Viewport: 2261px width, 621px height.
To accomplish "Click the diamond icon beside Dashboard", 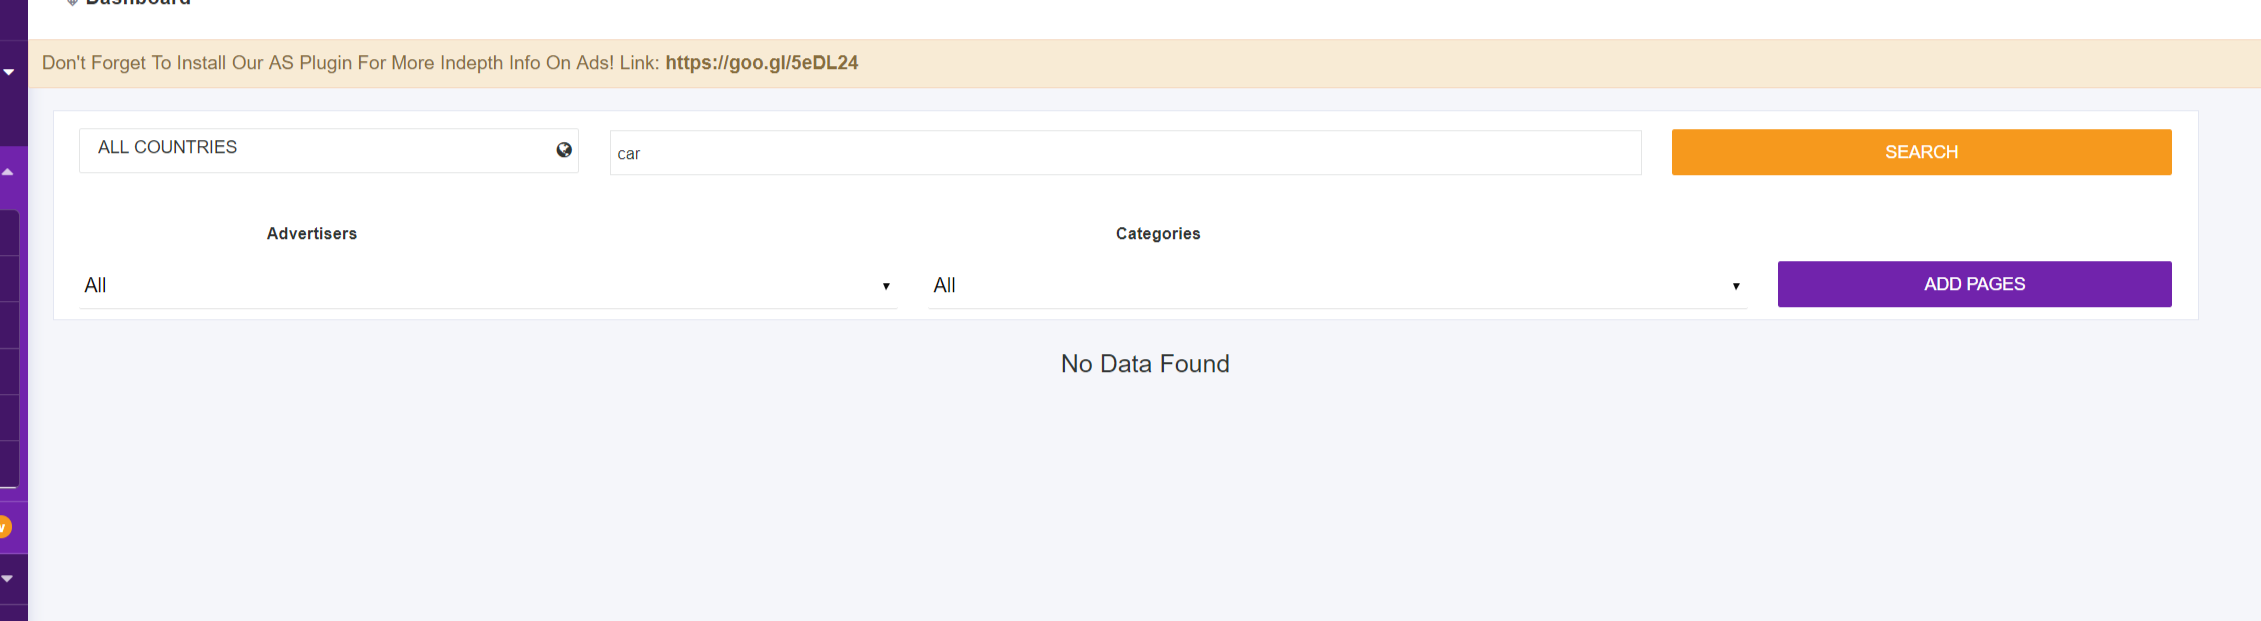I will pyautogui.click(x=72, y=2).
